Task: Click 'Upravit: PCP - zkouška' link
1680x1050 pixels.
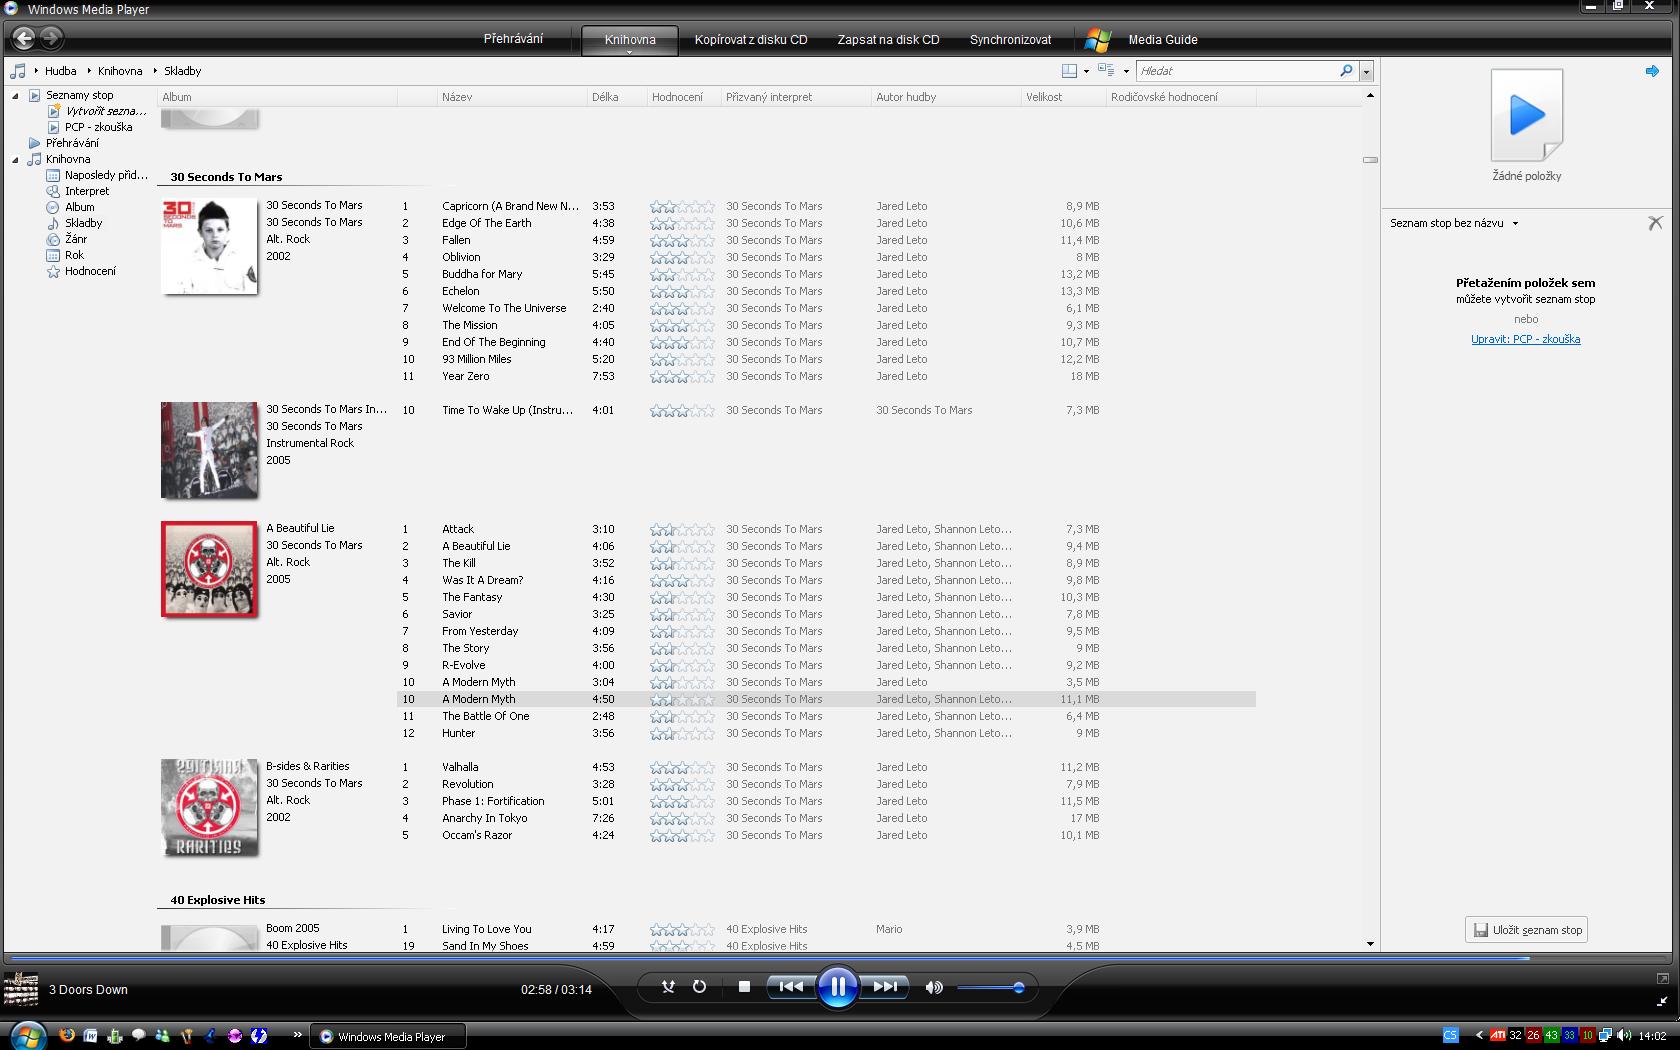Action: 1525,339
